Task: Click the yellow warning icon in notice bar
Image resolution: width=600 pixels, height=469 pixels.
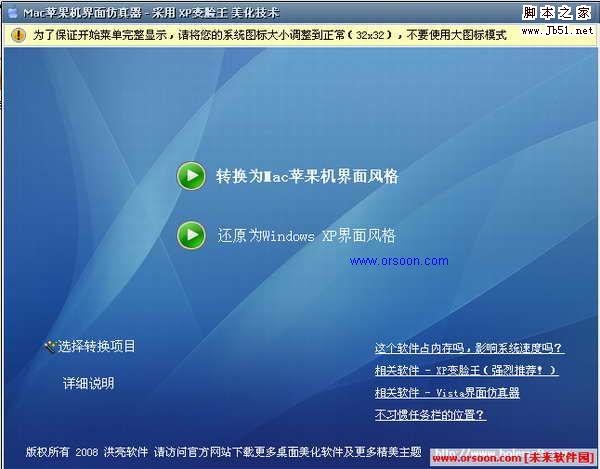Action: pos(18,36)
